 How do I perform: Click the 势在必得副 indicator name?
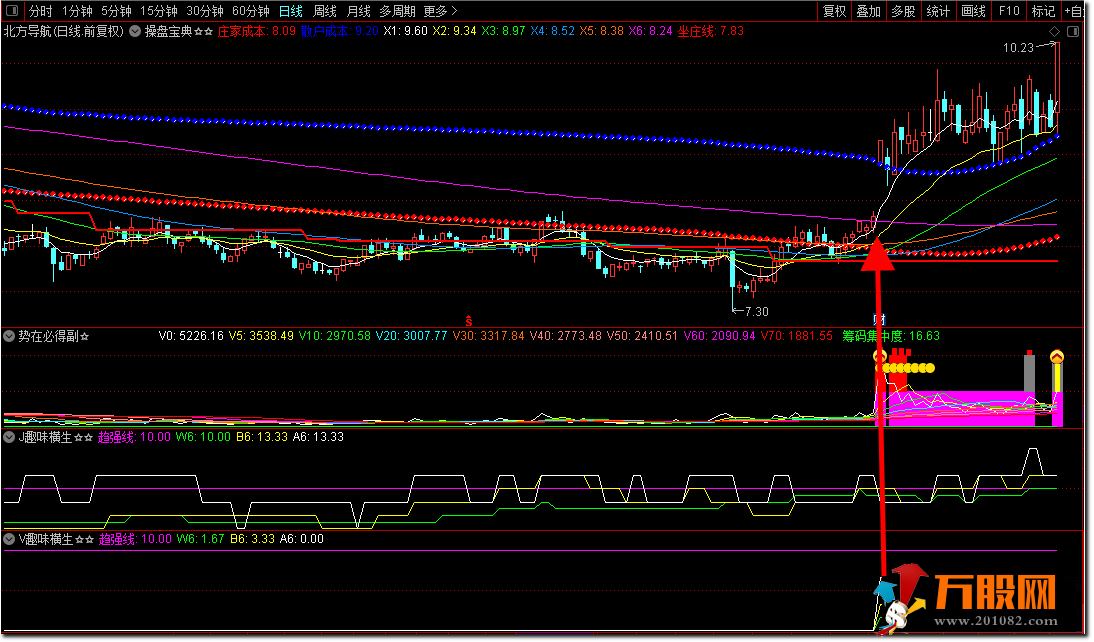pyautogui.click(x=47, y=336)
